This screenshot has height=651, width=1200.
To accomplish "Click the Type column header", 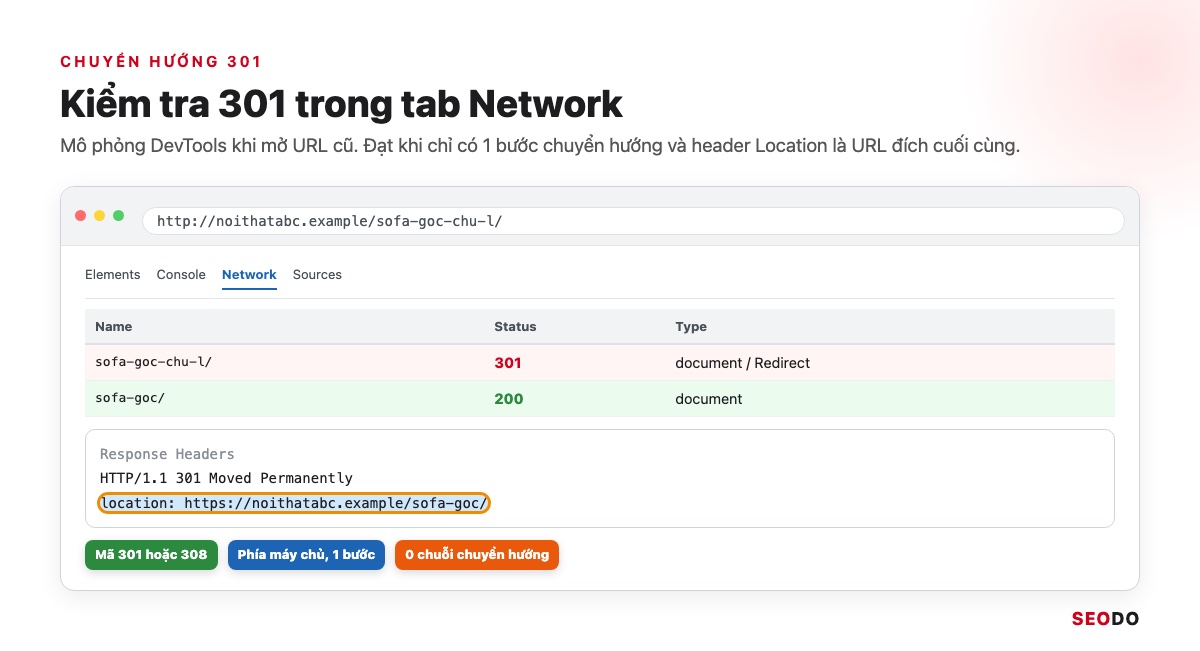I will click(x=691, y=327).
